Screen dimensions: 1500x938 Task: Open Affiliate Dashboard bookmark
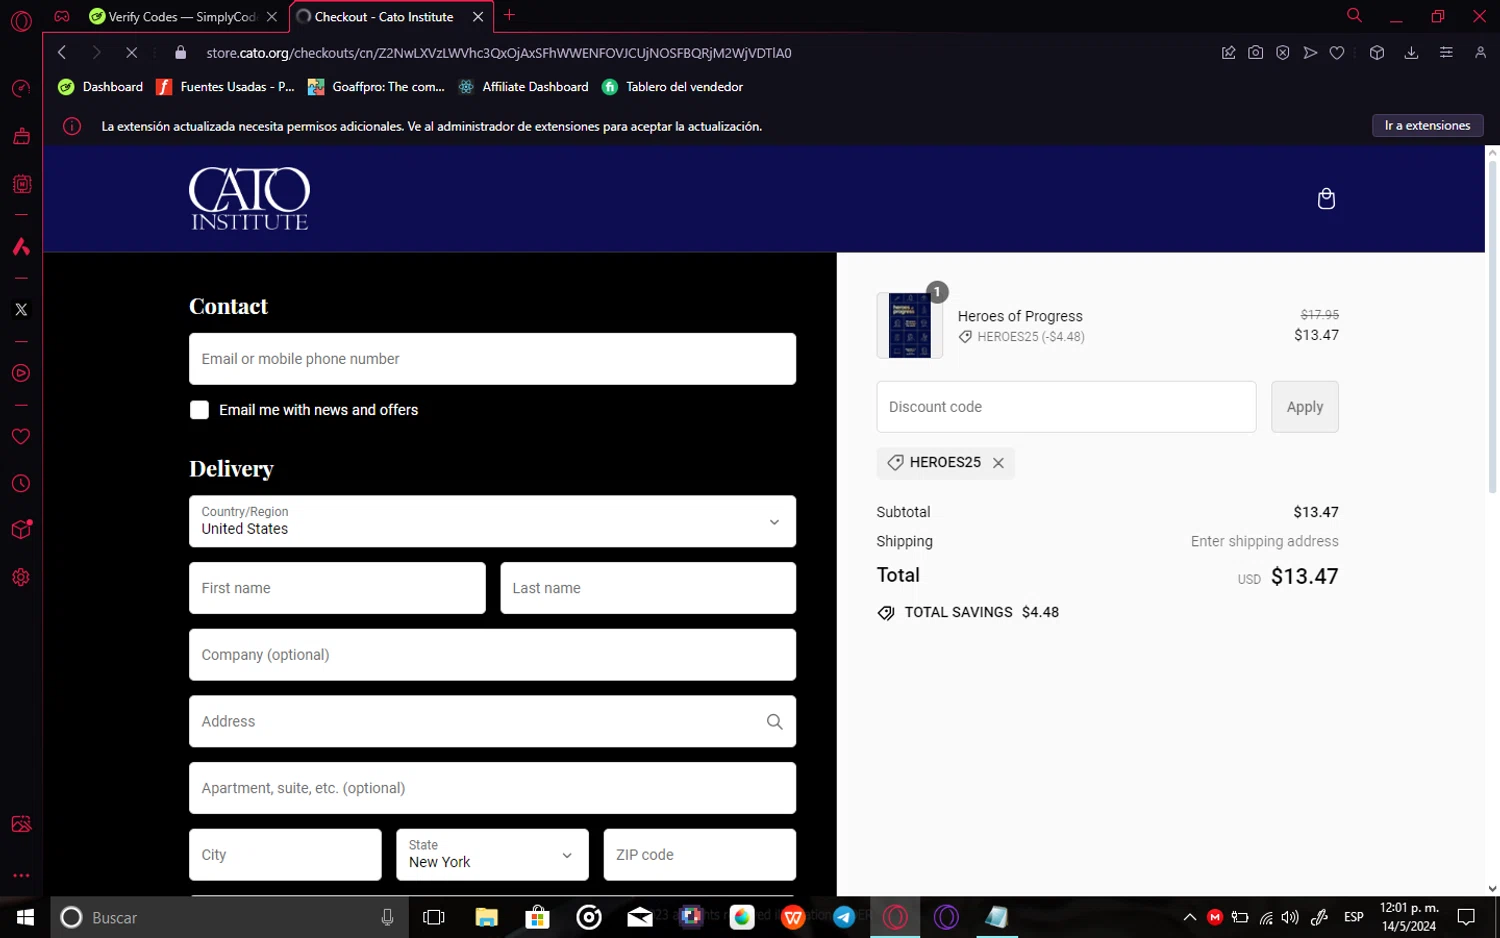pyautogui.click(x=523, y=87)
